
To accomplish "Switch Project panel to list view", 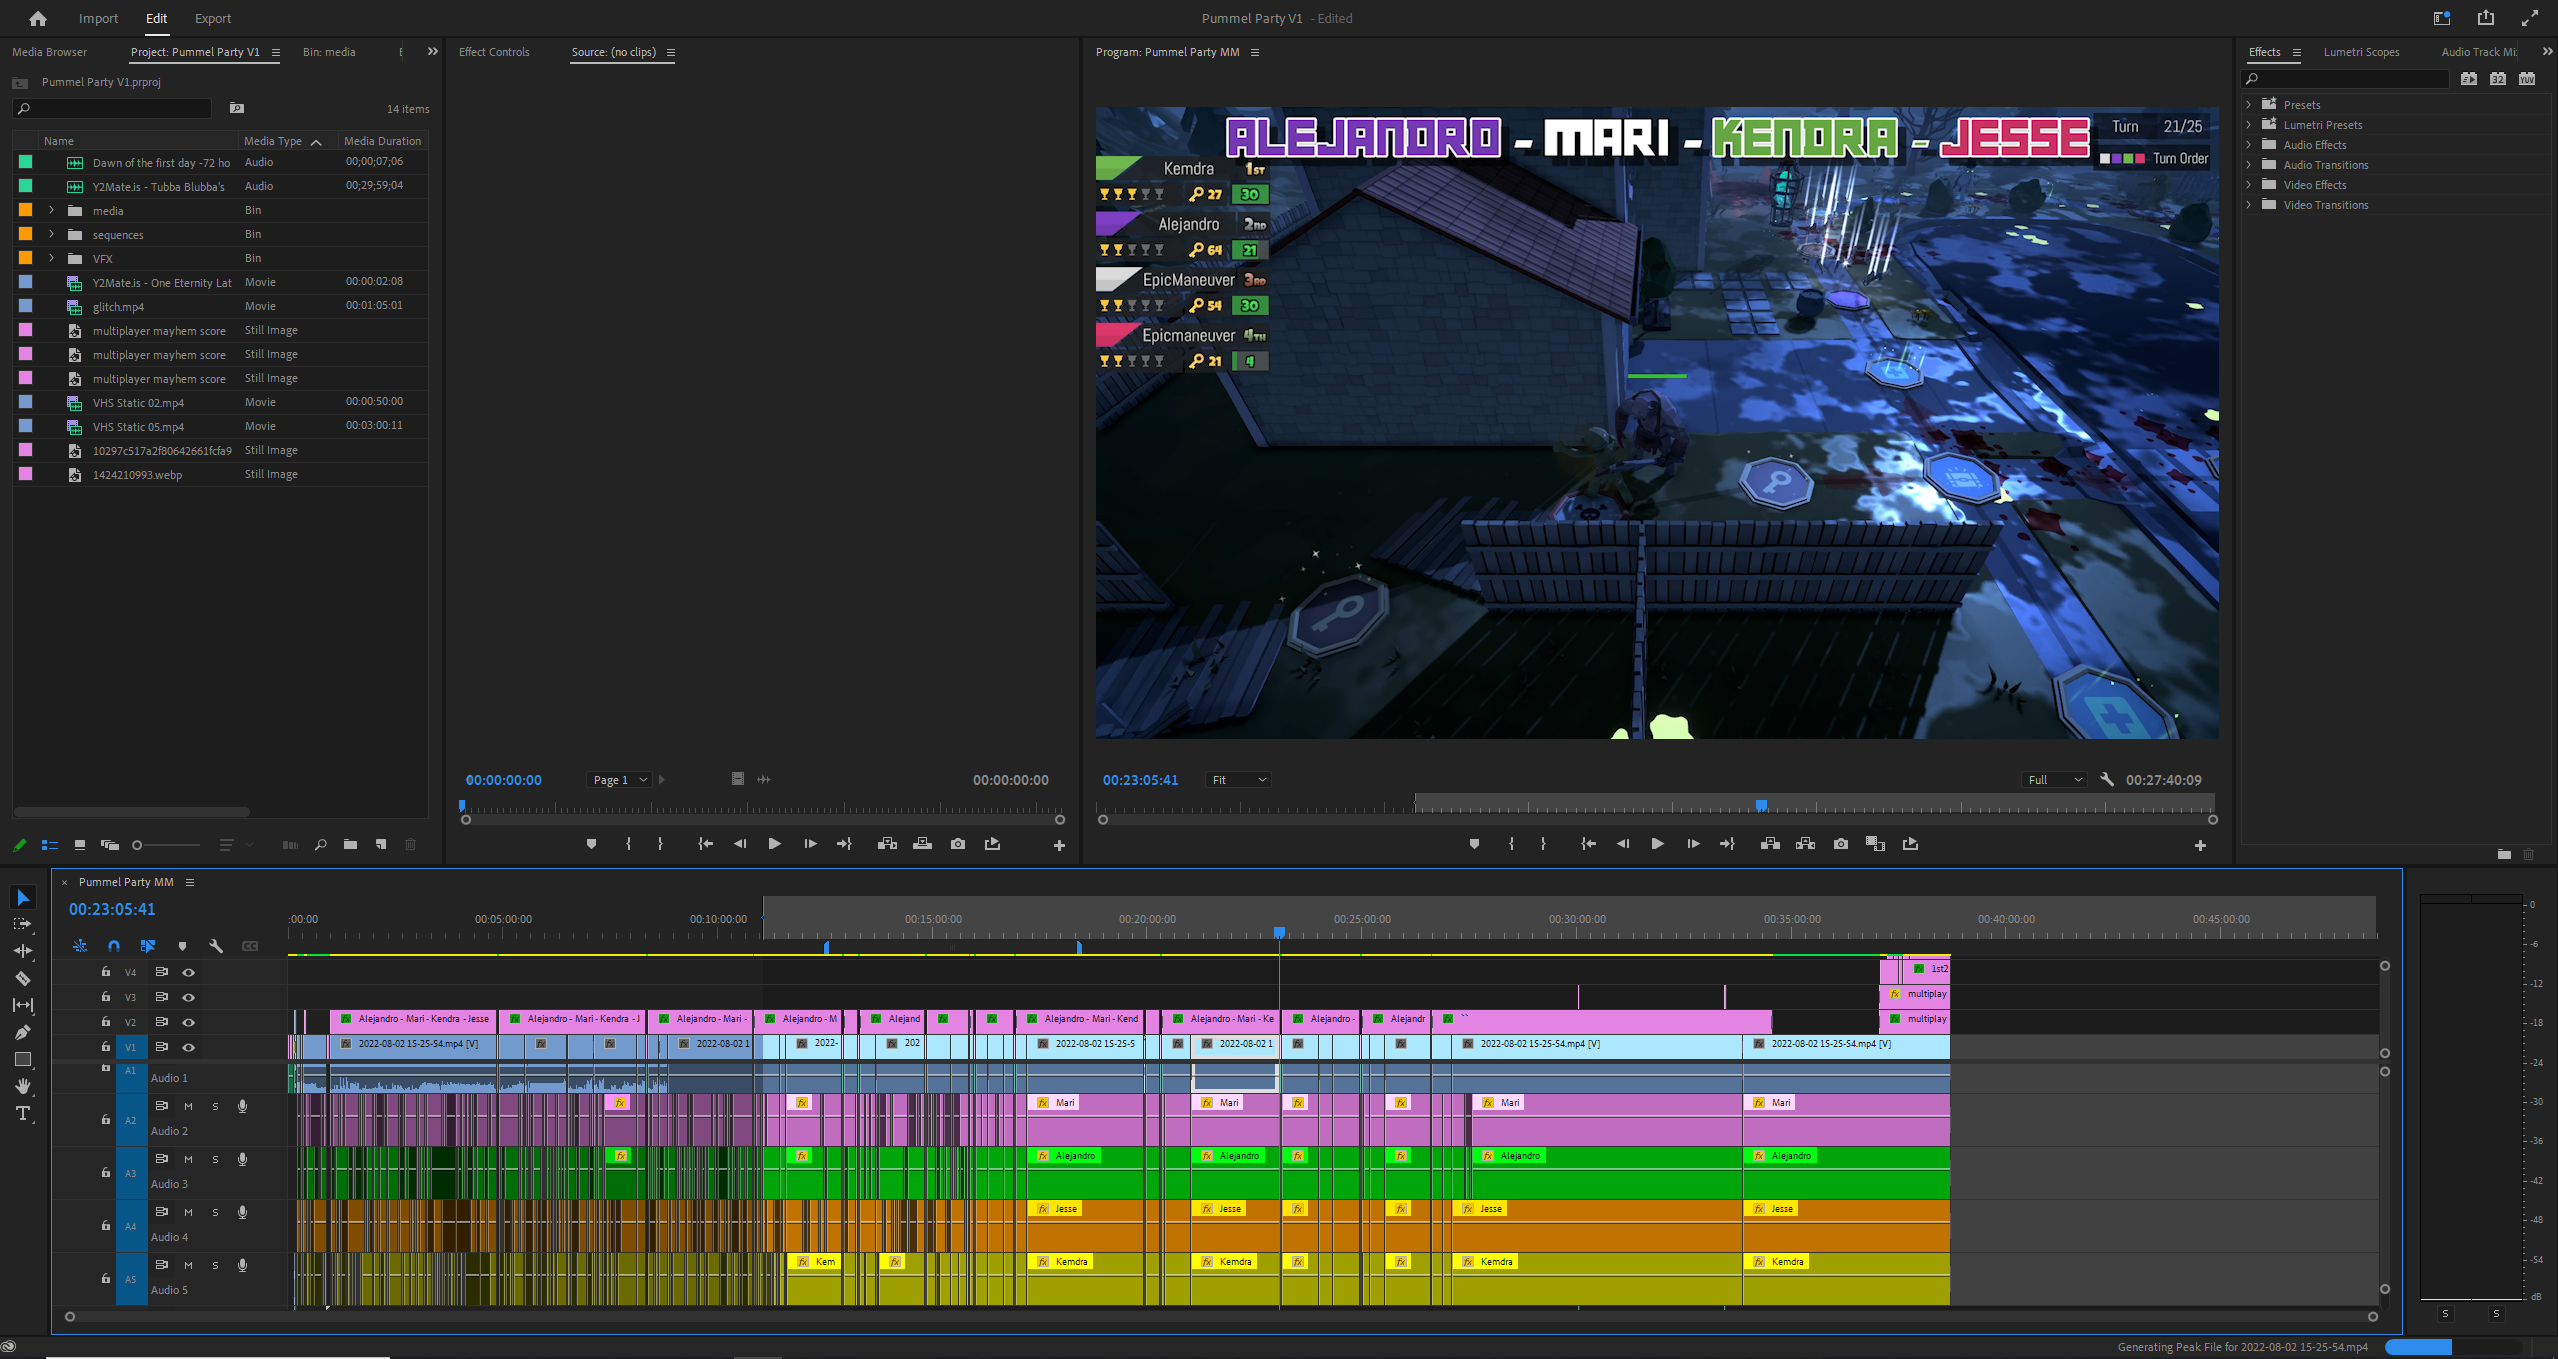I will click(50, 845).
